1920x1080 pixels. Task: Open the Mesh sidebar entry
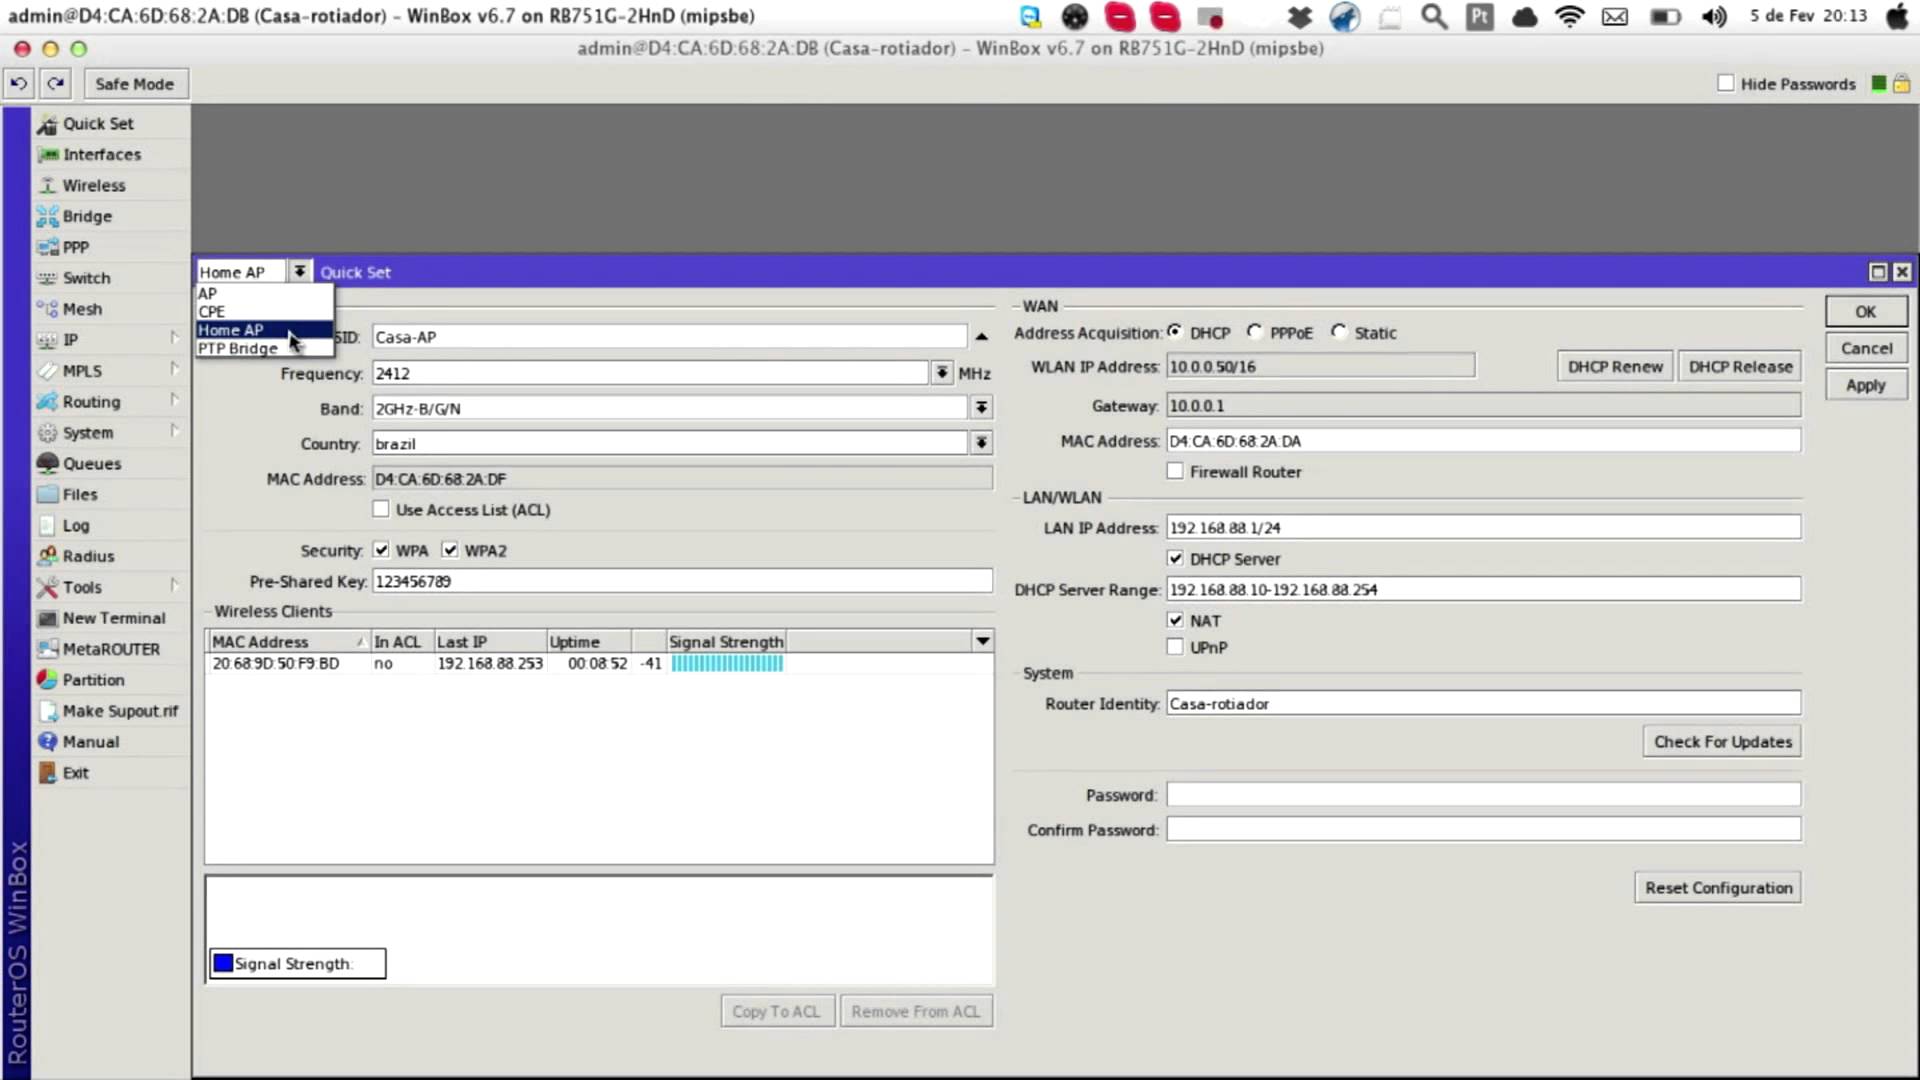pos(82,309)
